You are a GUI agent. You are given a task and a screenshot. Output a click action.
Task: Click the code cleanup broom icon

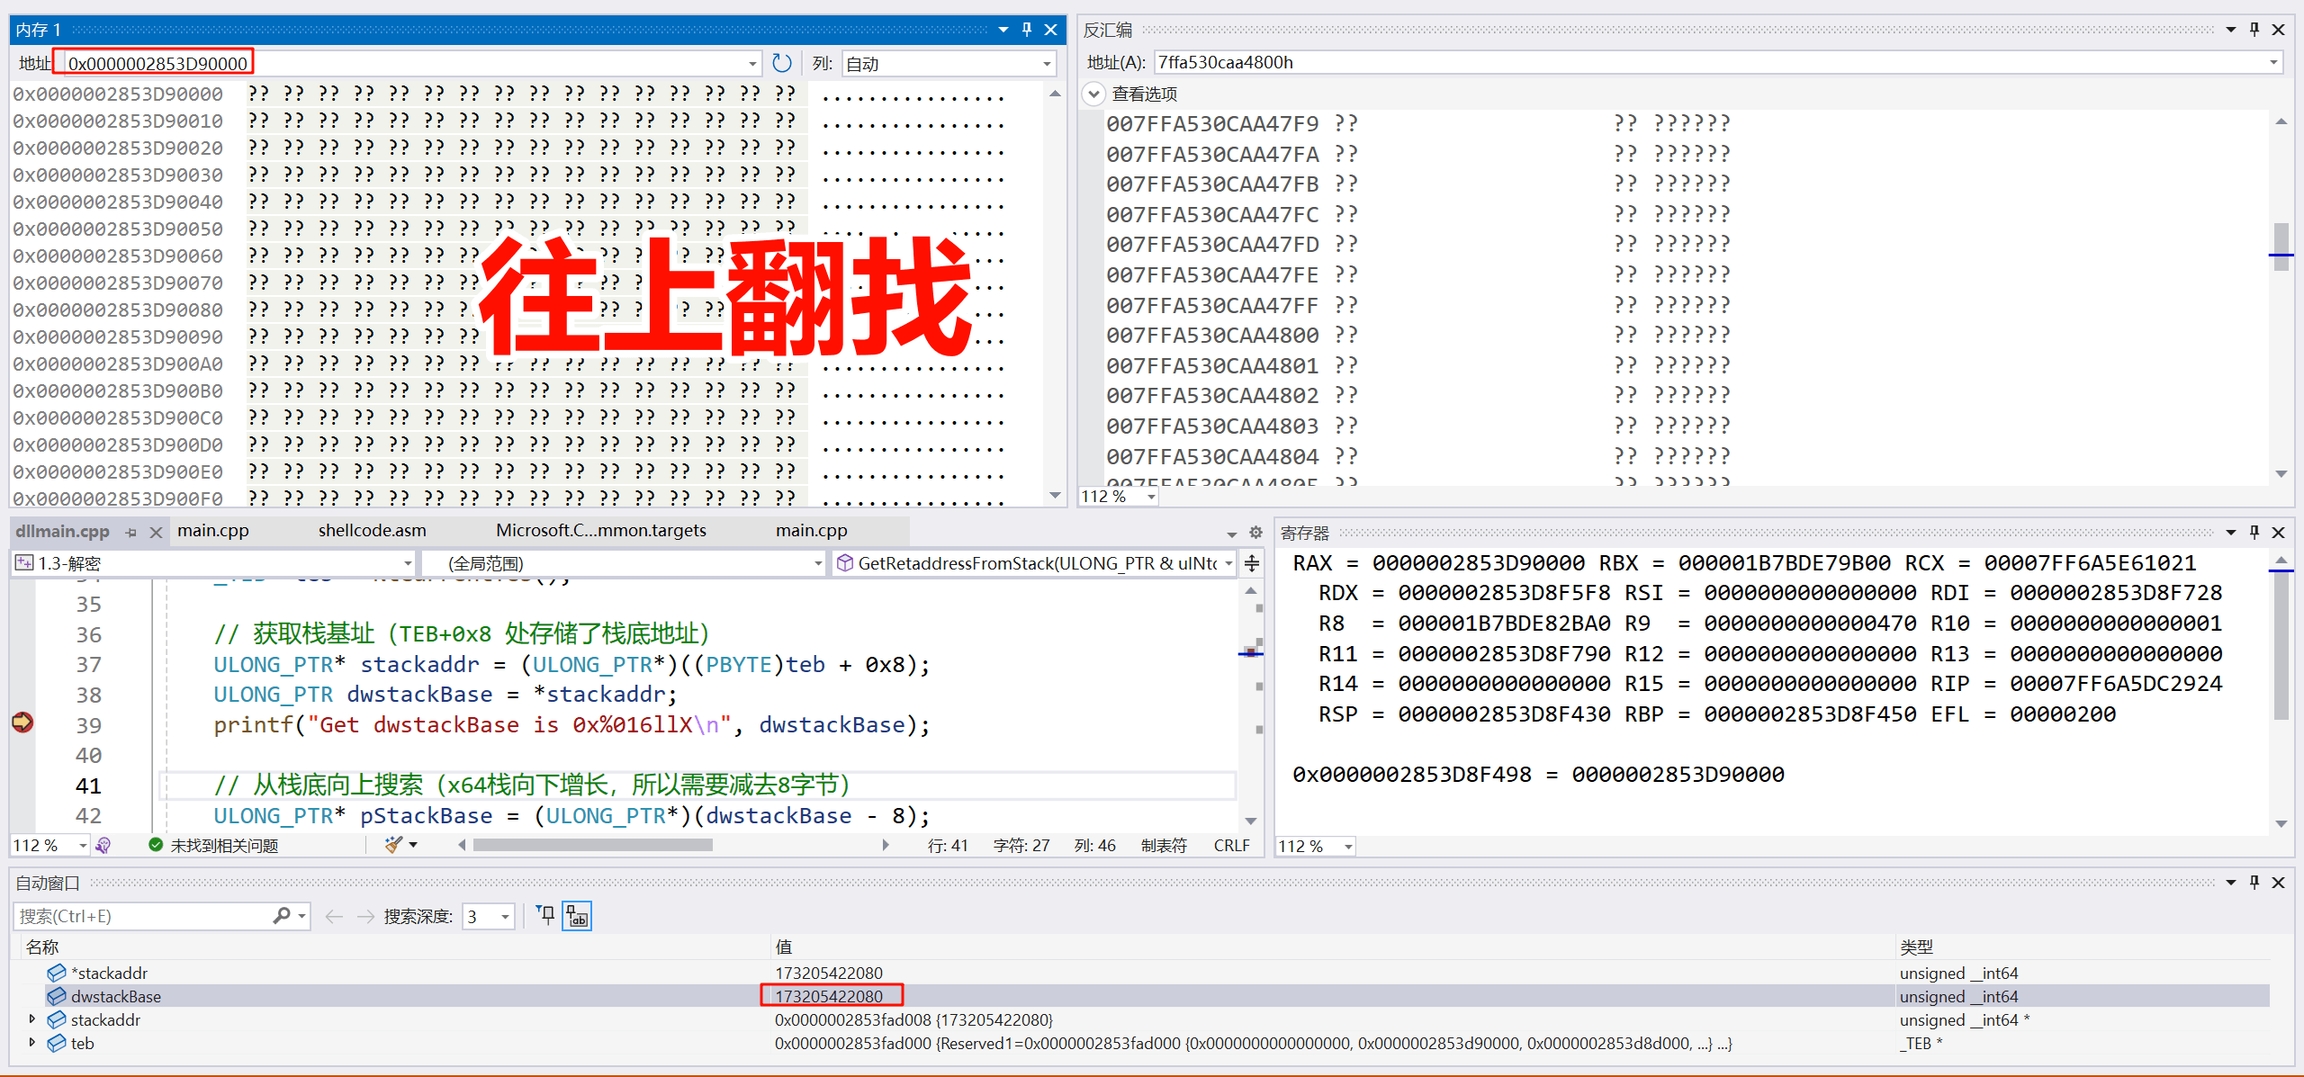pyautogui.click(x=394, y=845)
